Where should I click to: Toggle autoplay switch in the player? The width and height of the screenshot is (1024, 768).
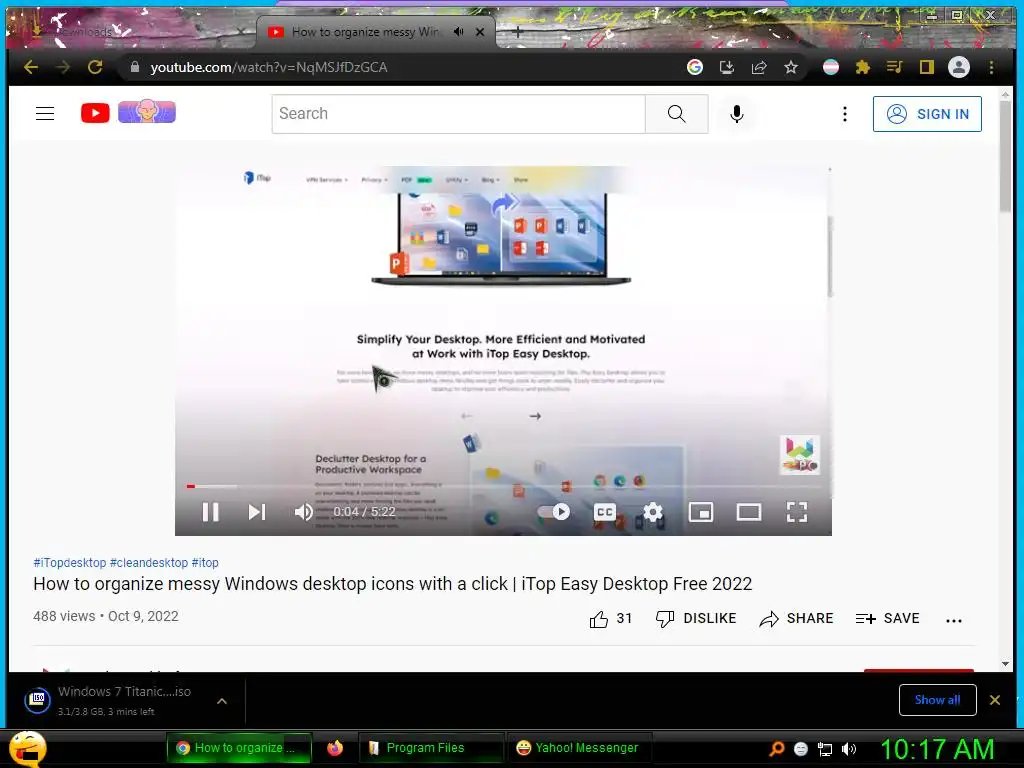[554, 512]
